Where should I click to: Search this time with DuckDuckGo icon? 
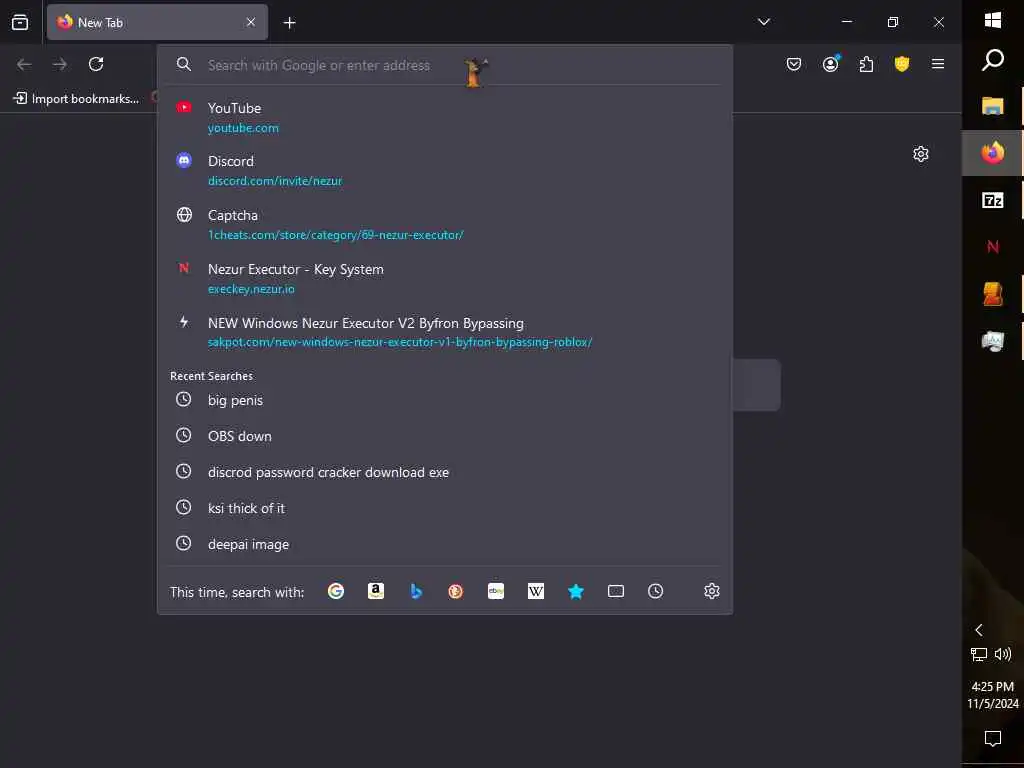point(456,592)
